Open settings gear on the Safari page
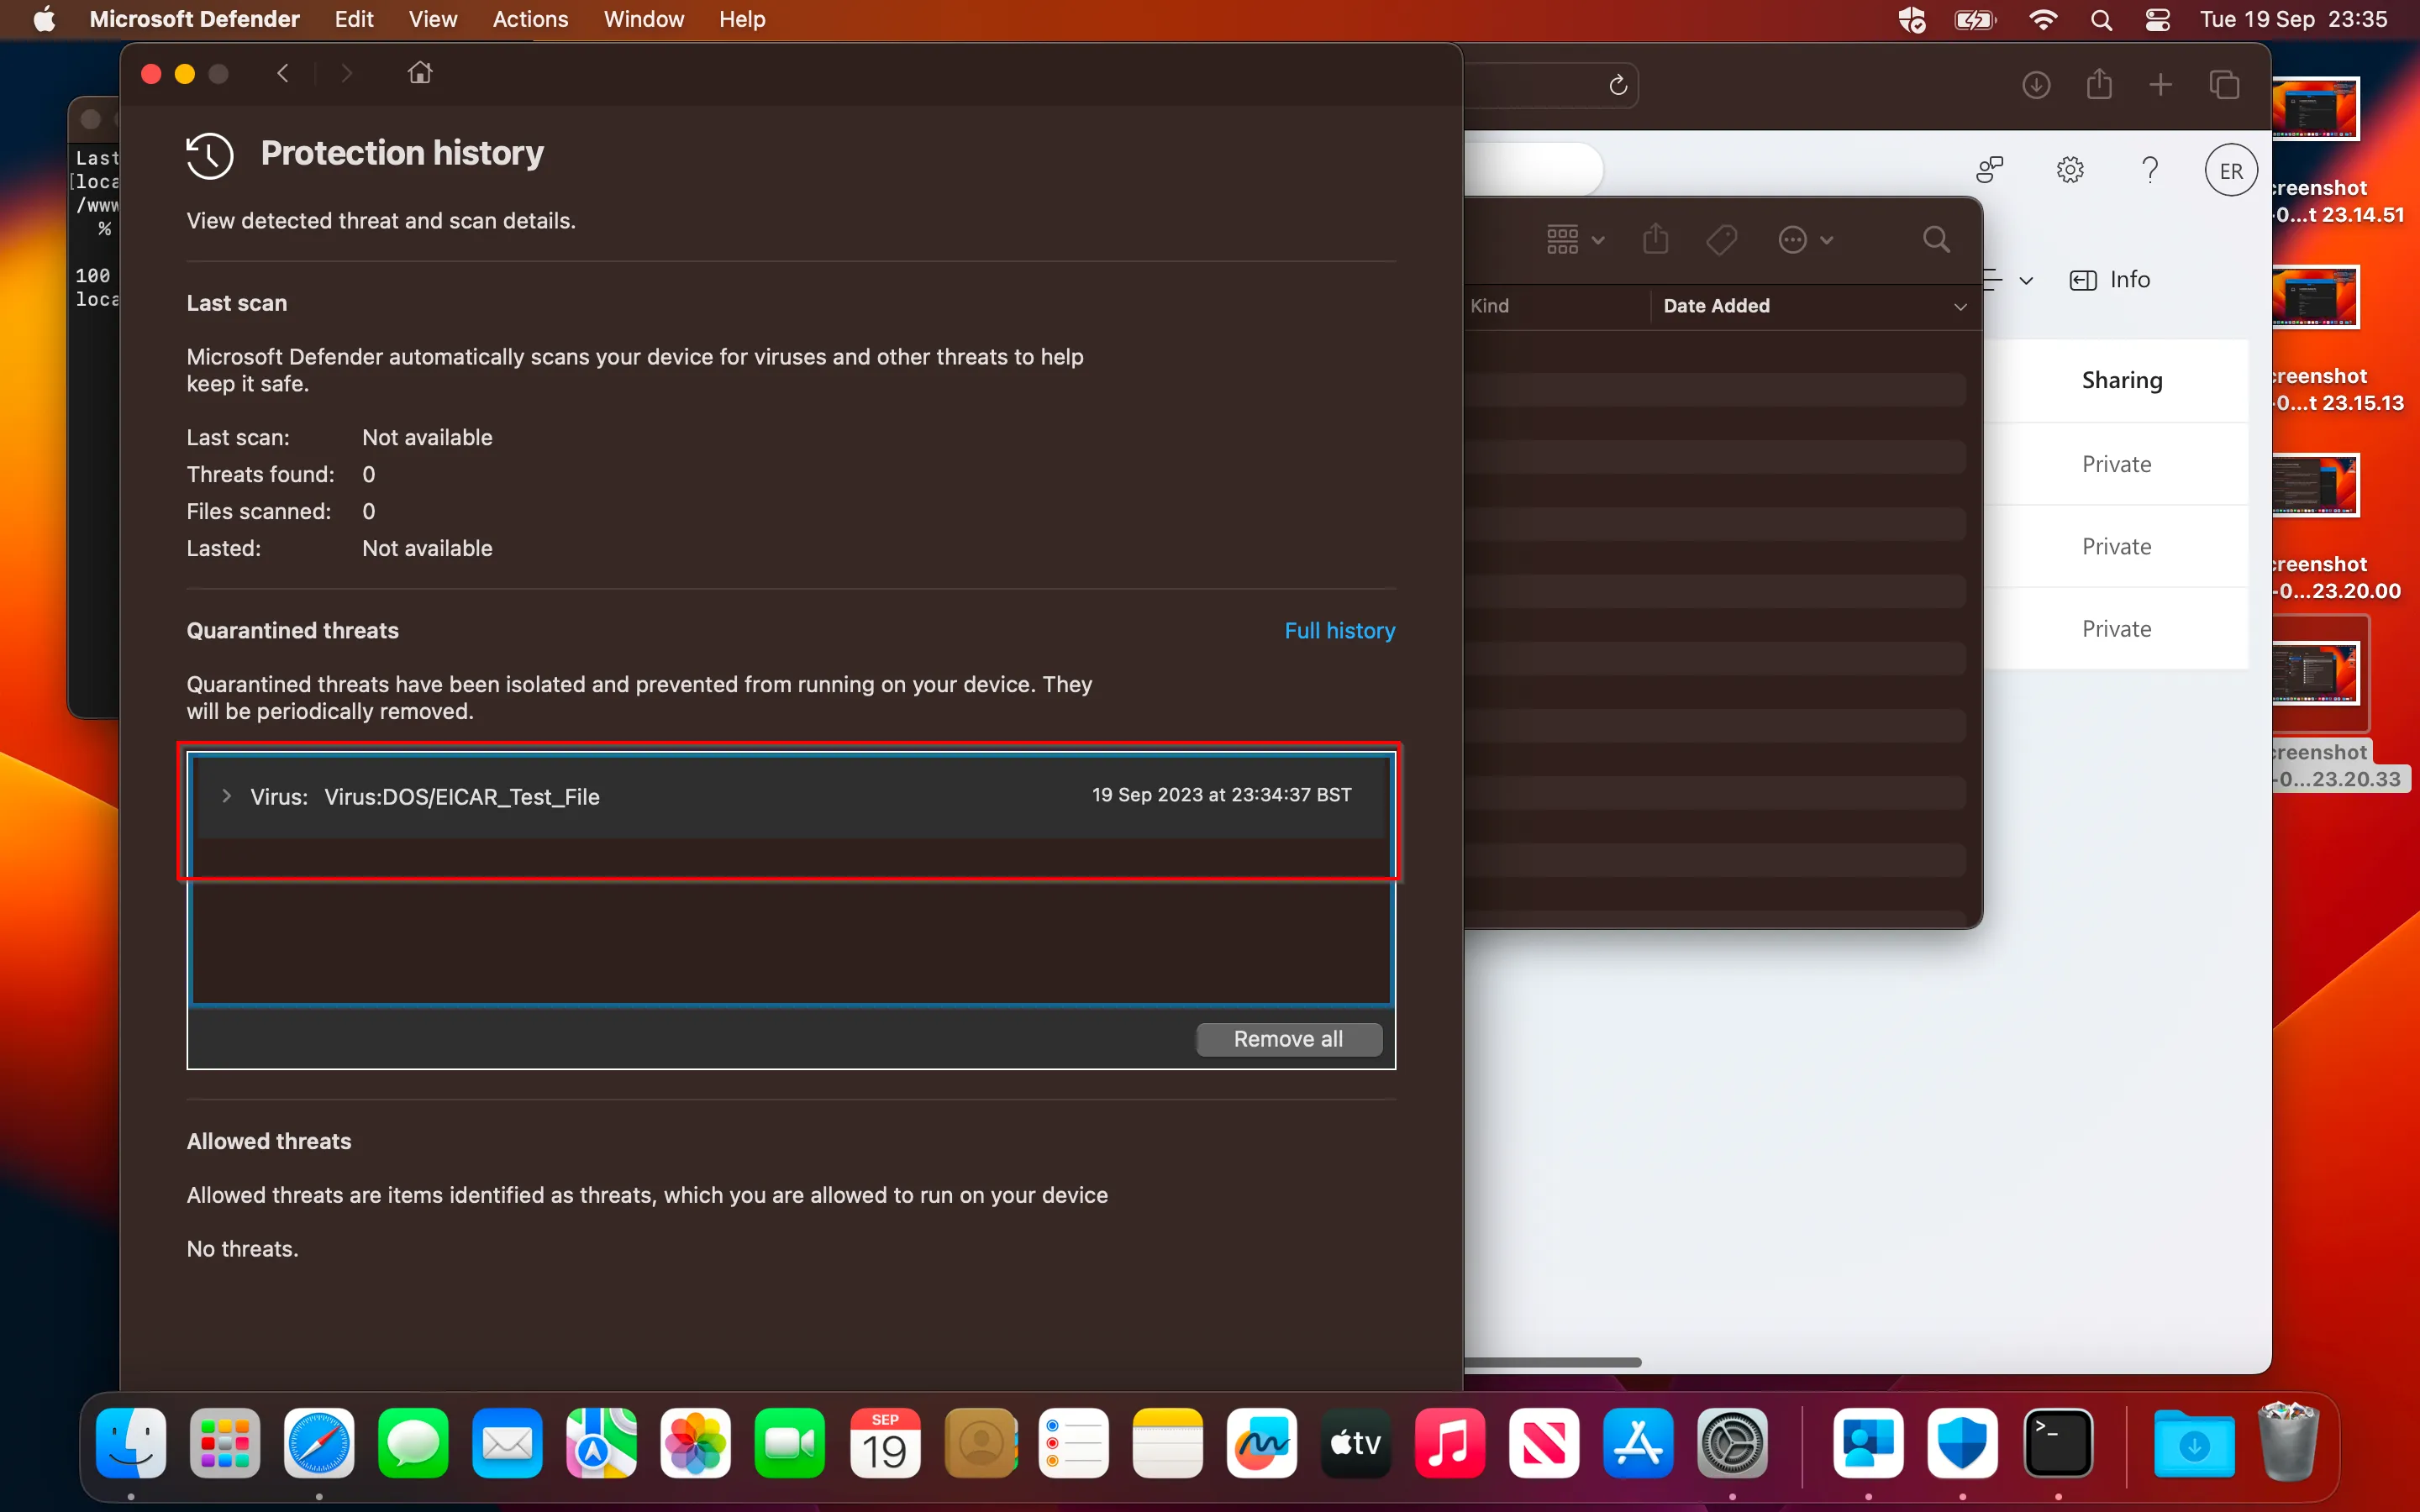Screen dimensions: 2420x1512 (x=2070, y=170)
